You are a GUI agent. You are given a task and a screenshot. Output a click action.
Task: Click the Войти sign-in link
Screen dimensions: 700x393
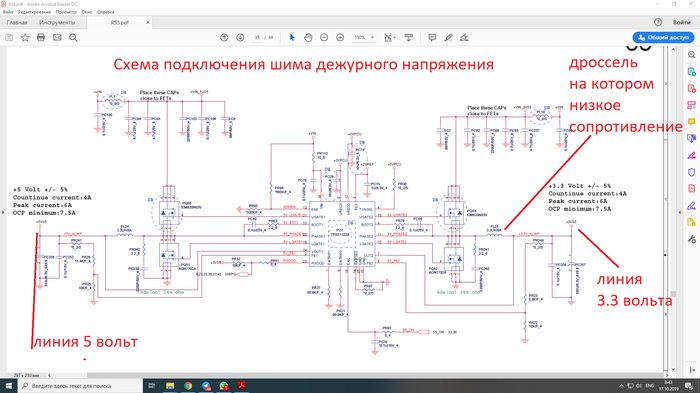(682, 22)
